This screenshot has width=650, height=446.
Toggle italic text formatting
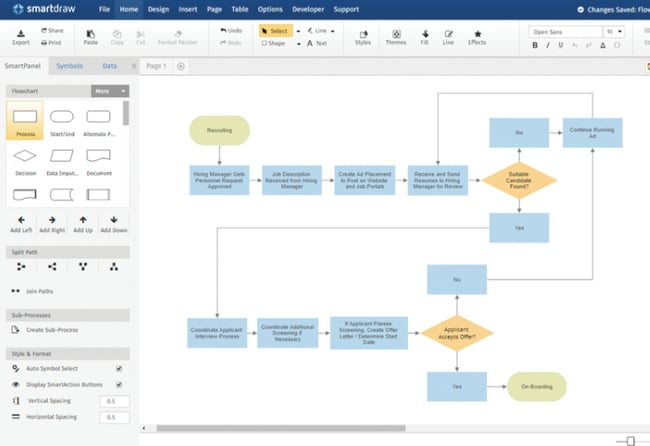tap(549, 45)
